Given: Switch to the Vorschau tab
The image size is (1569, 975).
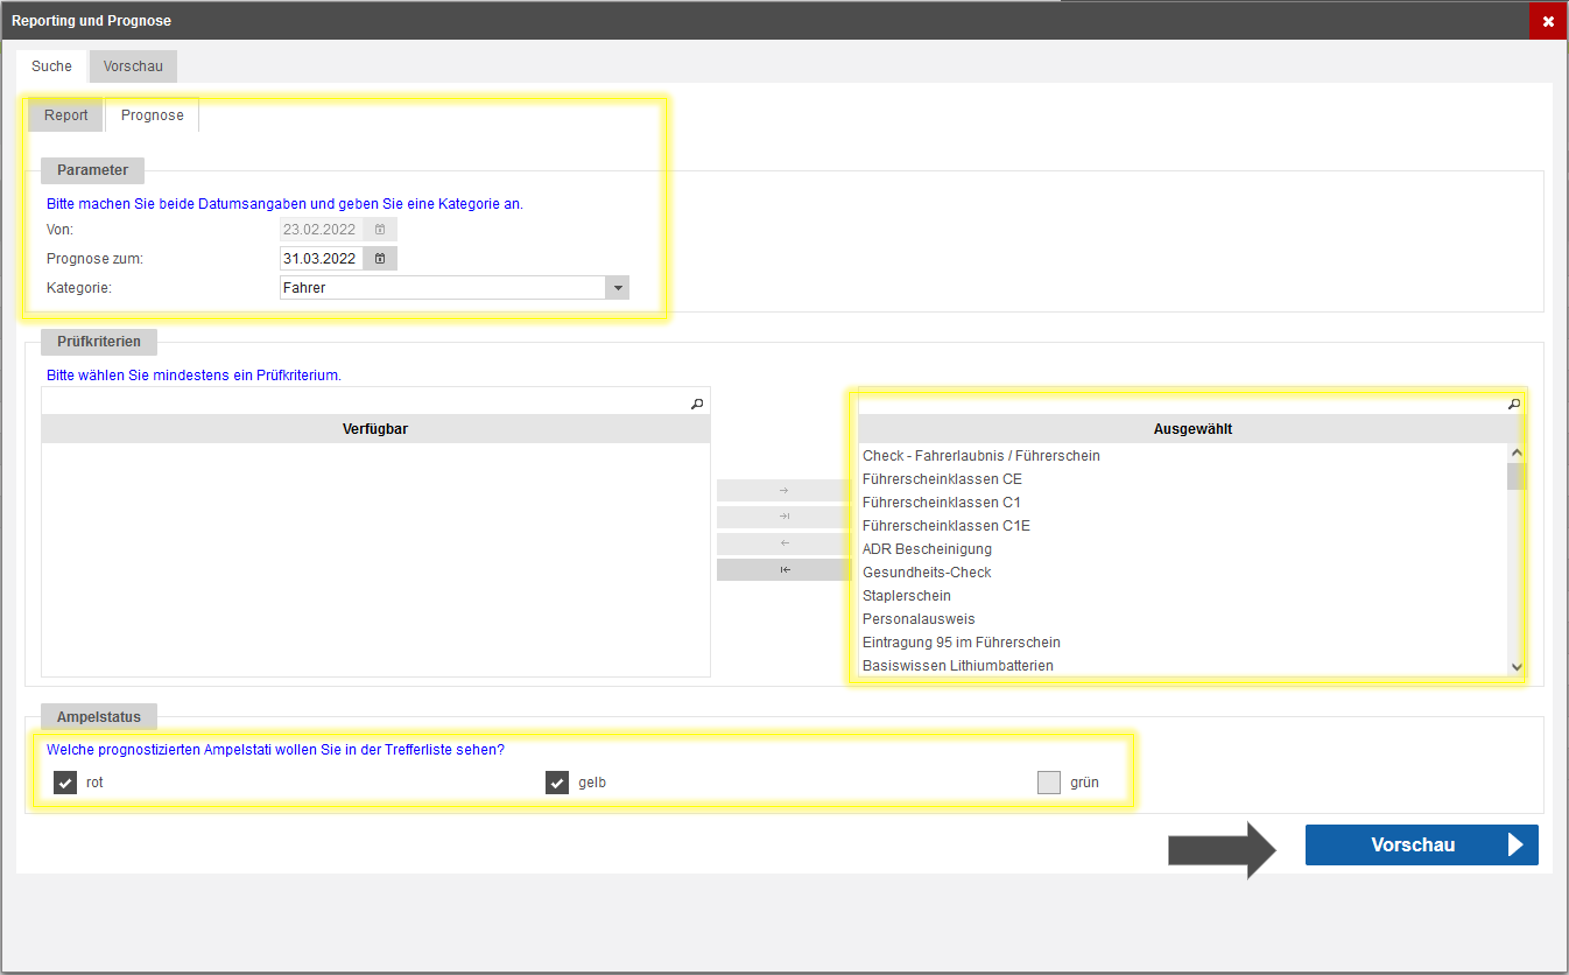Looking at the screenshot, I should coord(133,66).
